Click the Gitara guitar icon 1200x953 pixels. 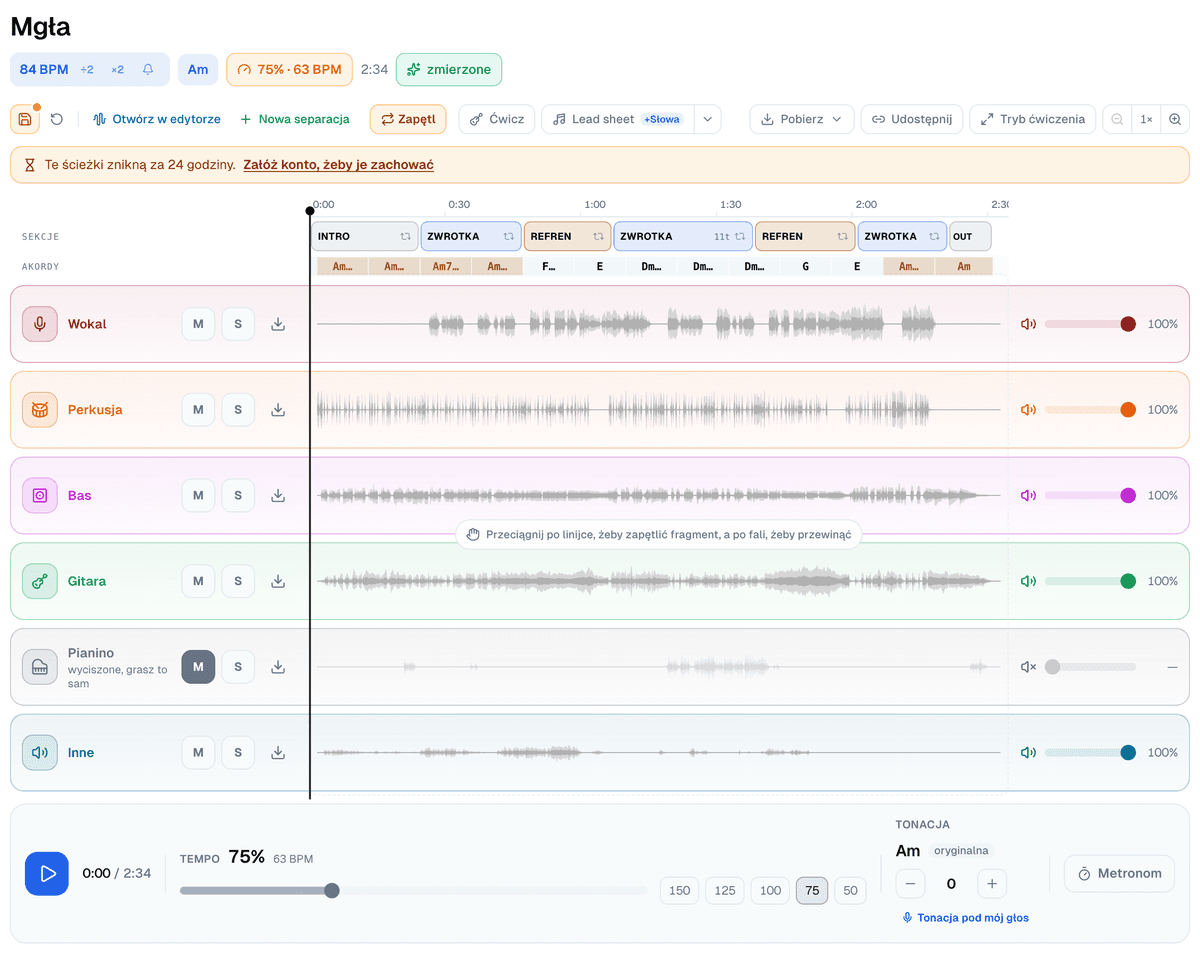click(x=40, y=581)
